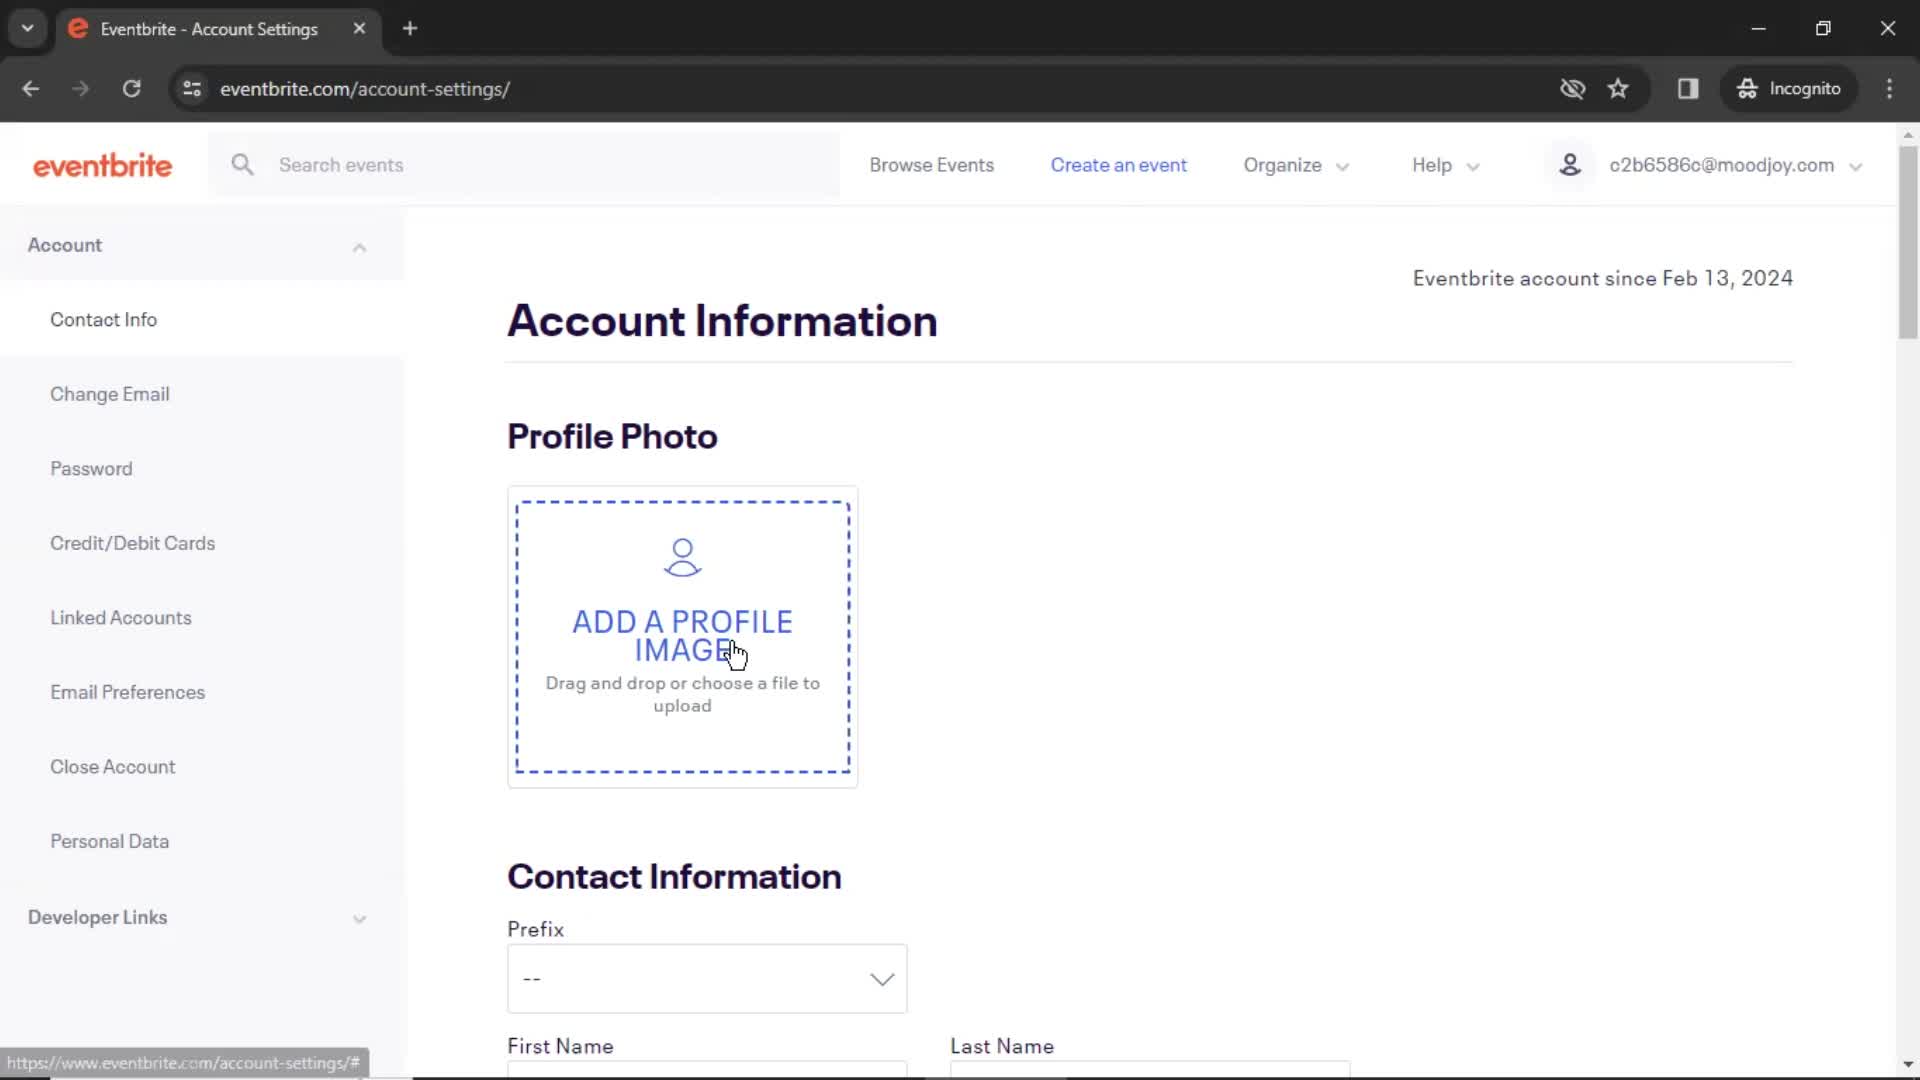Expand the Organize menu
Viewport: 1920px width, 1080px height.
click(x=1296, y=166)
